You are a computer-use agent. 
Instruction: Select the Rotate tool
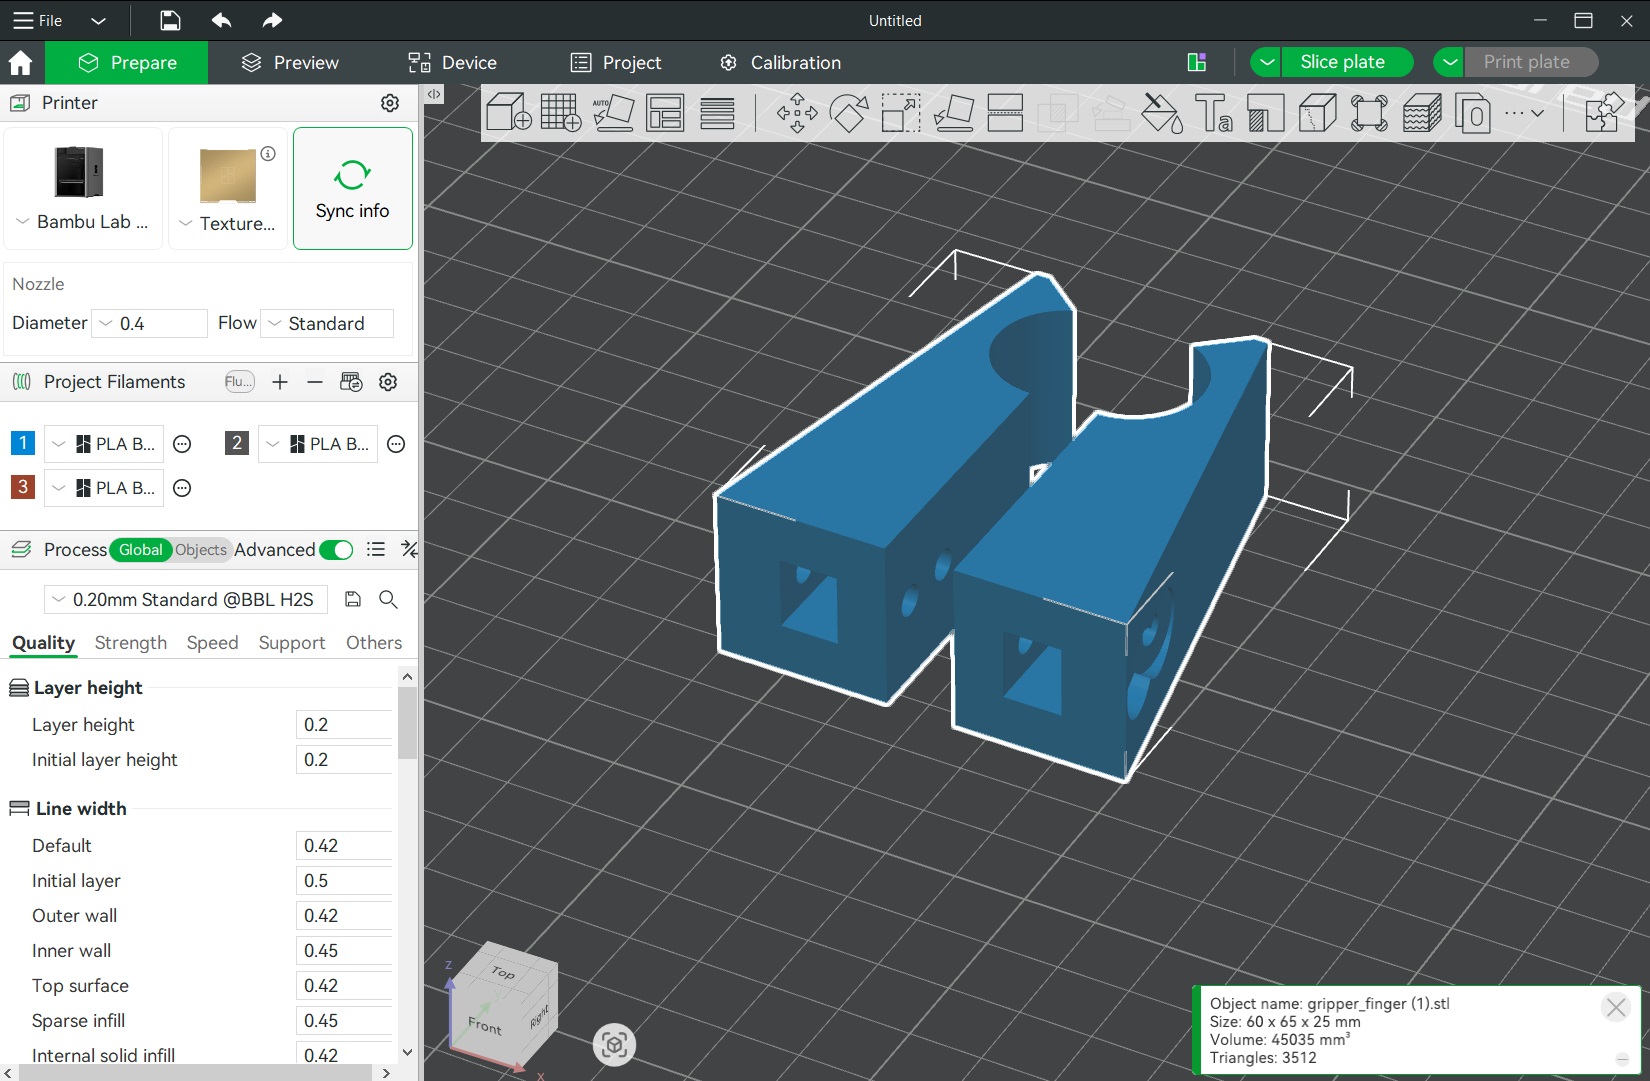tap(848, 113)
